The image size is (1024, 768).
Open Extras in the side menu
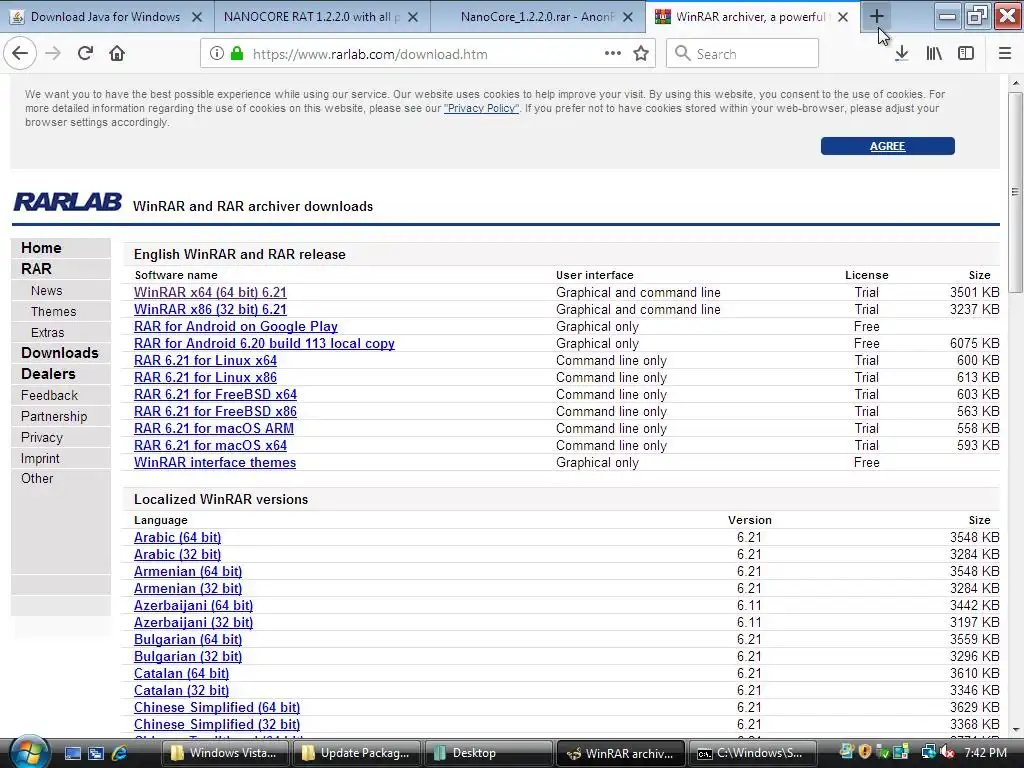click(48, 332)
